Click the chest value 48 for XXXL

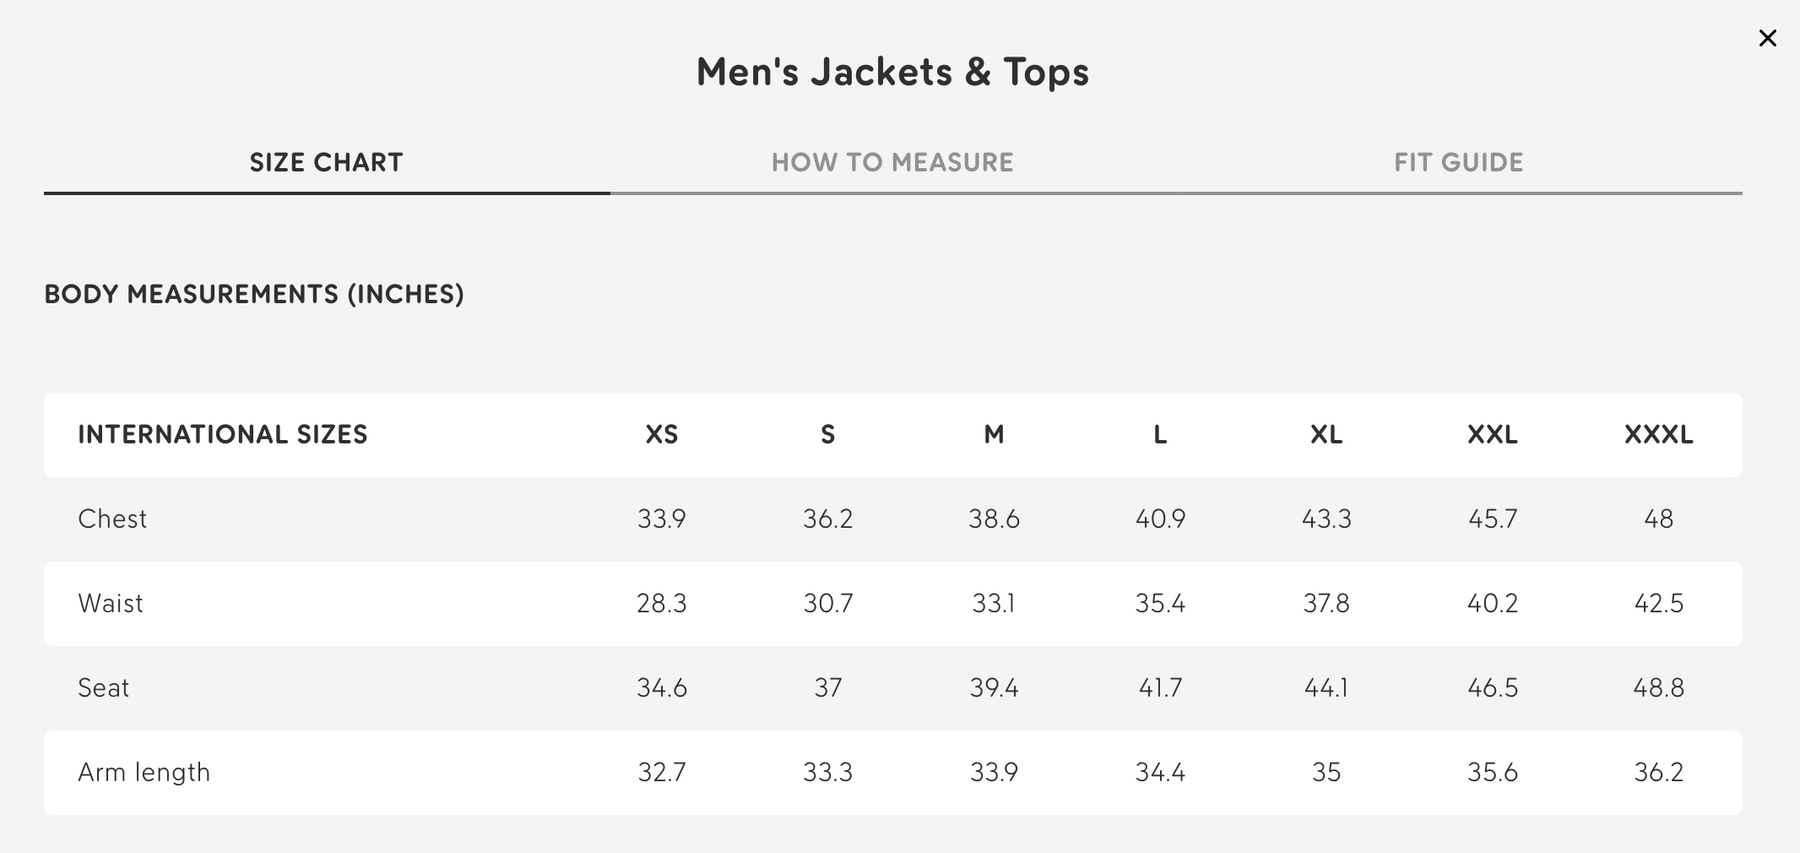(x=1658, y=519)
